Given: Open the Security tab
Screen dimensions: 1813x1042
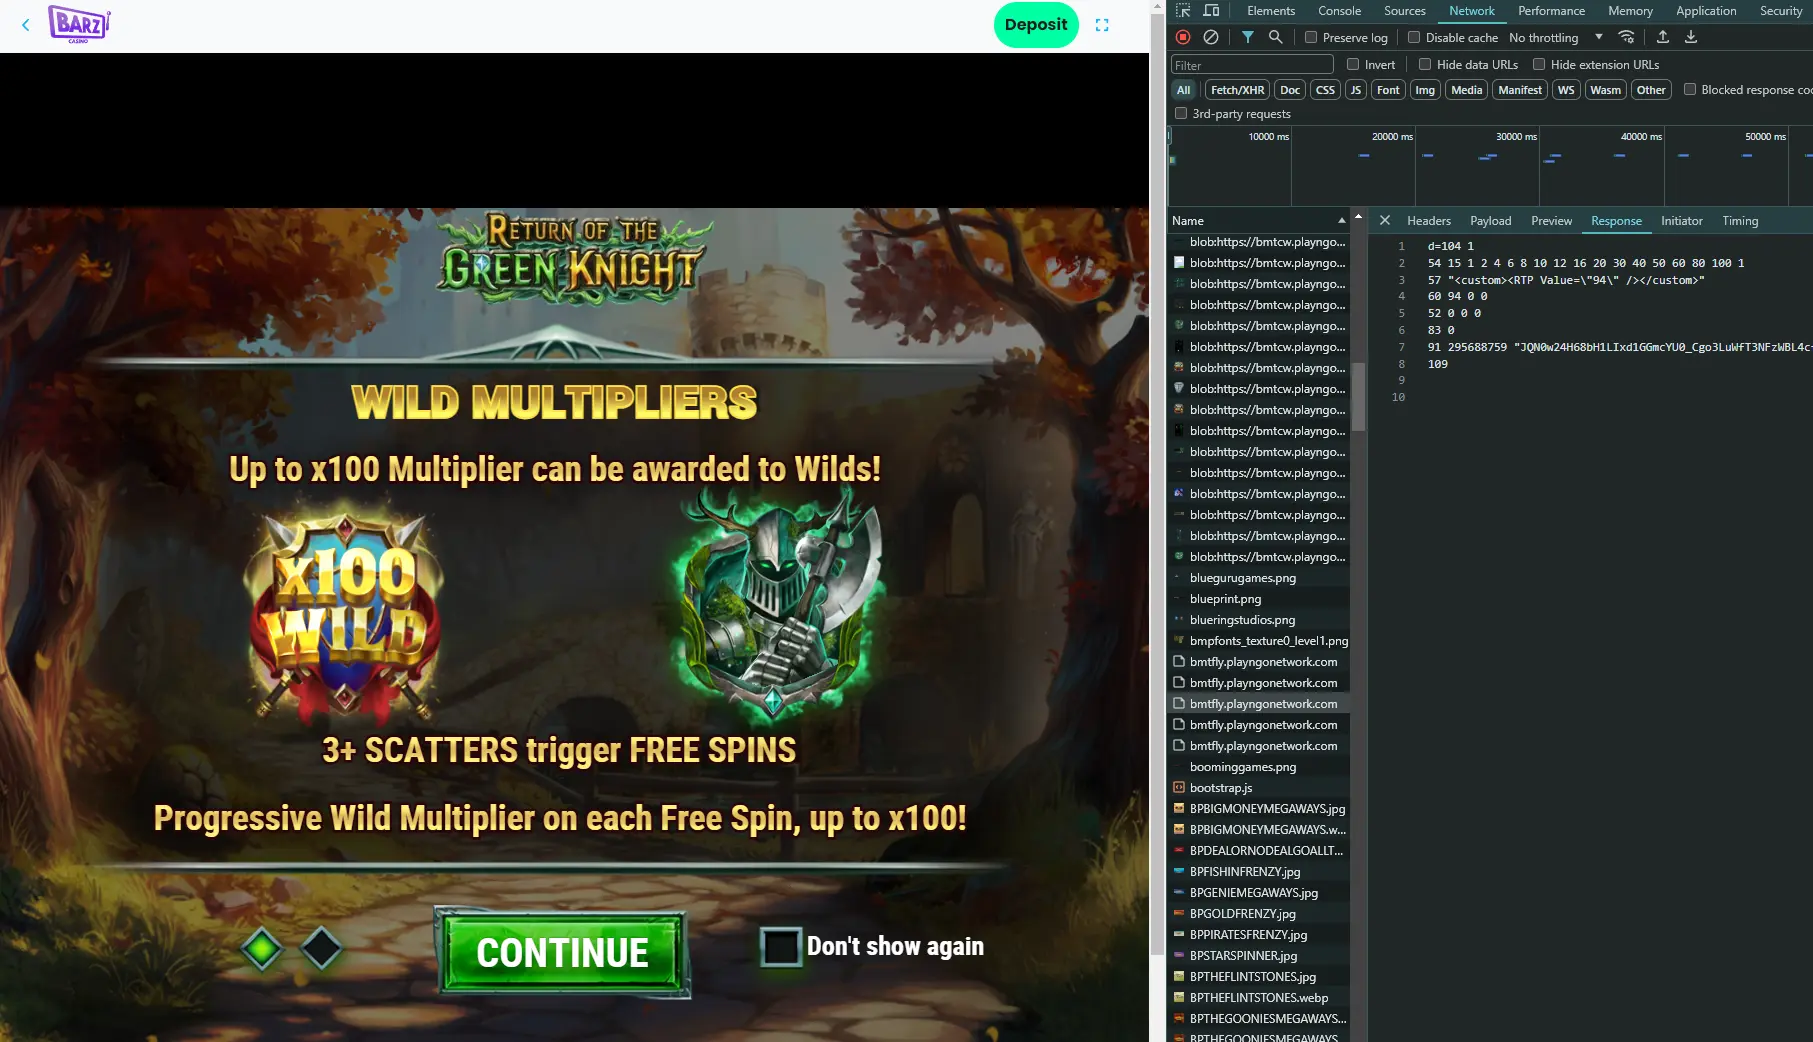Looking at the screenshot, I should [x=1780, y=11].
